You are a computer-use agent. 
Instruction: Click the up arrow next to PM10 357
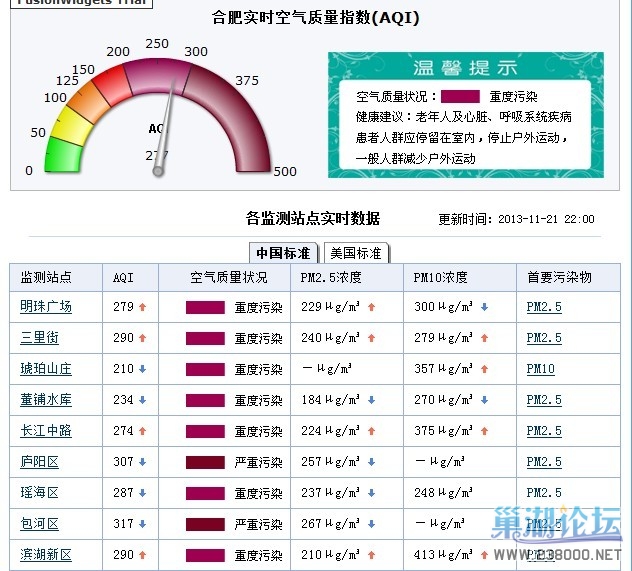click(x=484, y=369)
